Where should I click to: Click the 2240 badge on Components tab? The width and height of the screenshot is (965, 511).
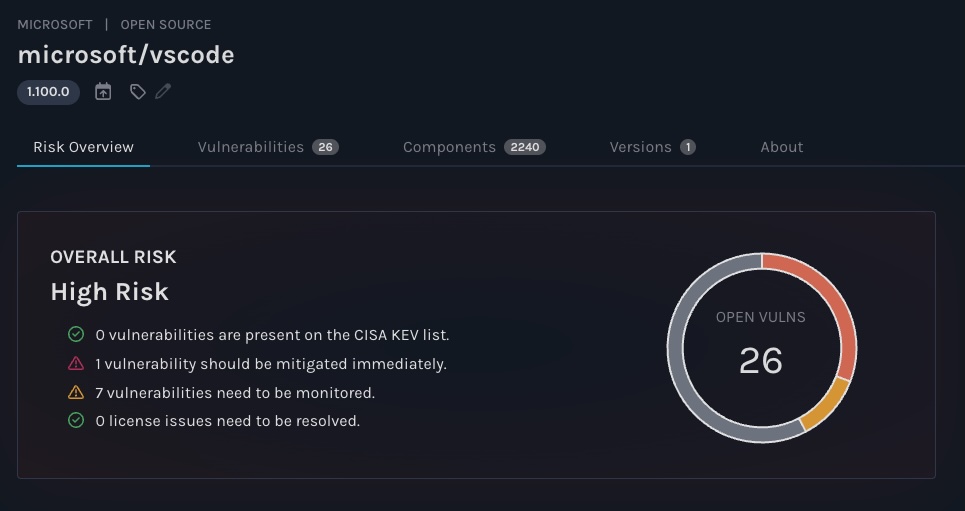coord(524,147)
